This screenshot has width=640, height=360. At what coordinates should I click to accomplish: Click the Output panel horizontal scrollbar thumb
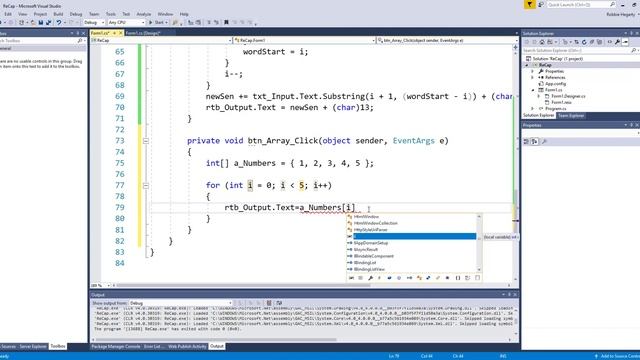coord(216,340)
